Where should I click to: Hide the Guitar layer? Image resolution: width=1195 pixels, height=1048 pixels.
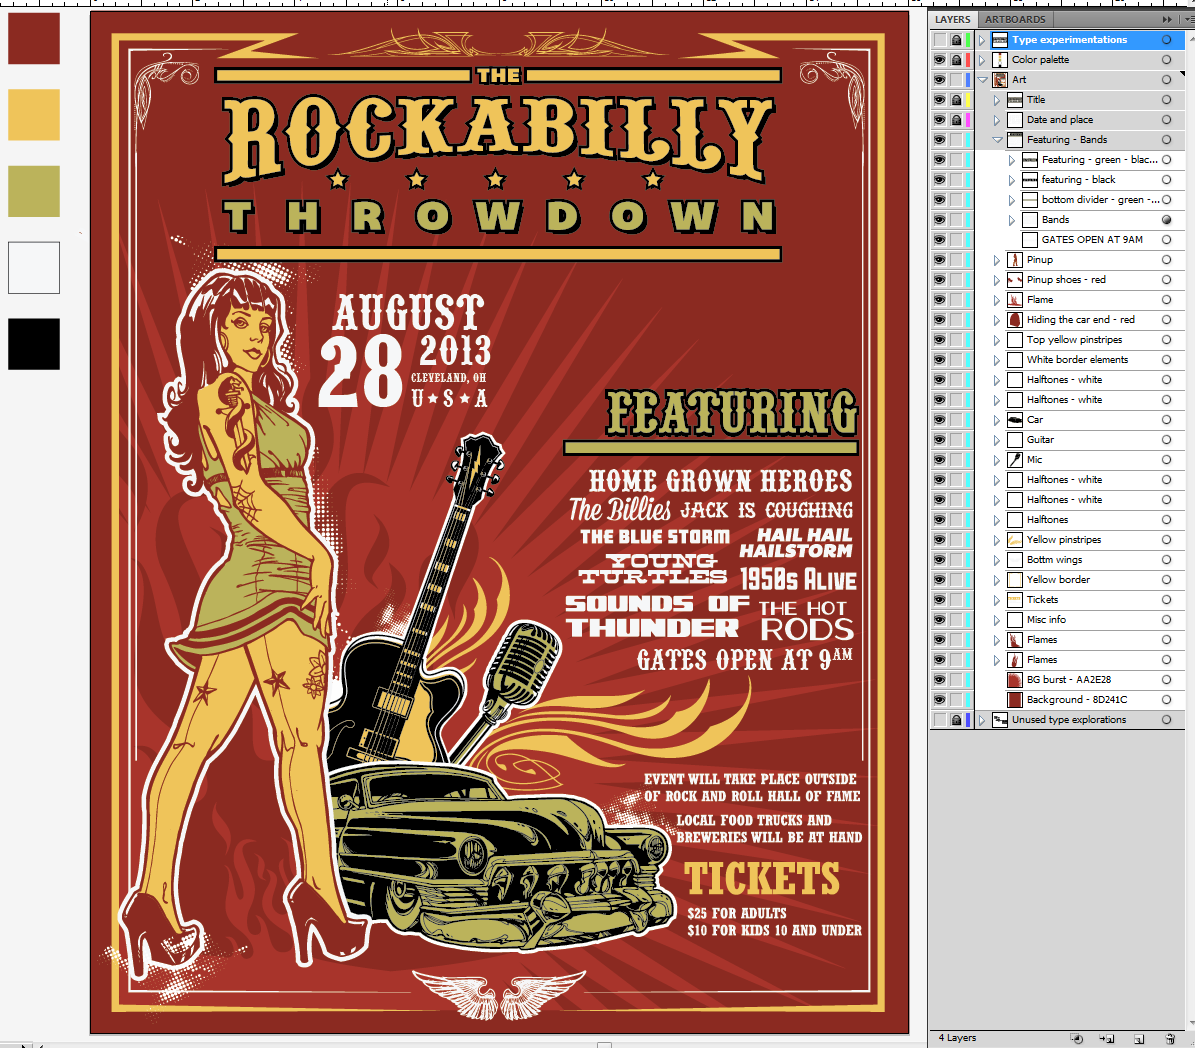pyautogui.click(x=940, y=440)
